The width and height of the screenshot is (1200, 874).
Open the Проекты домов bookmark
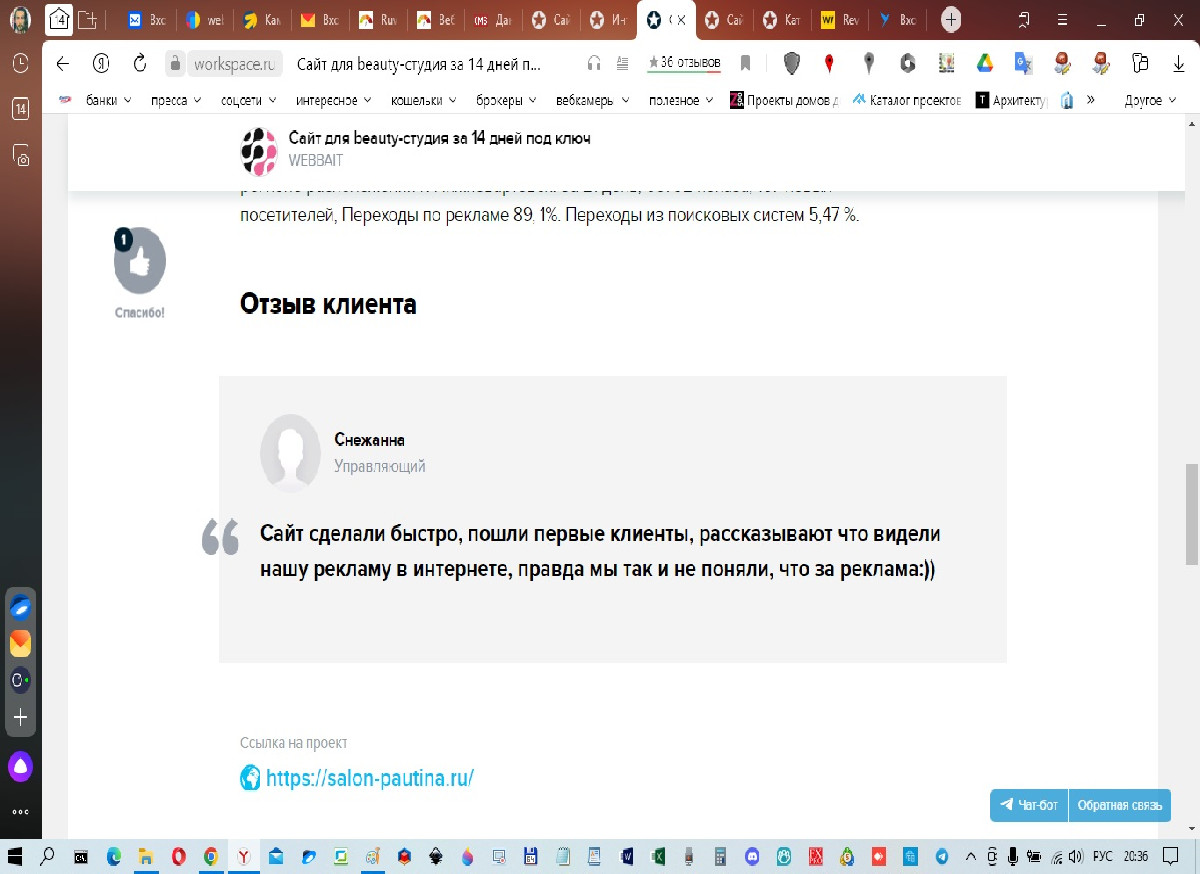point(784,100)
